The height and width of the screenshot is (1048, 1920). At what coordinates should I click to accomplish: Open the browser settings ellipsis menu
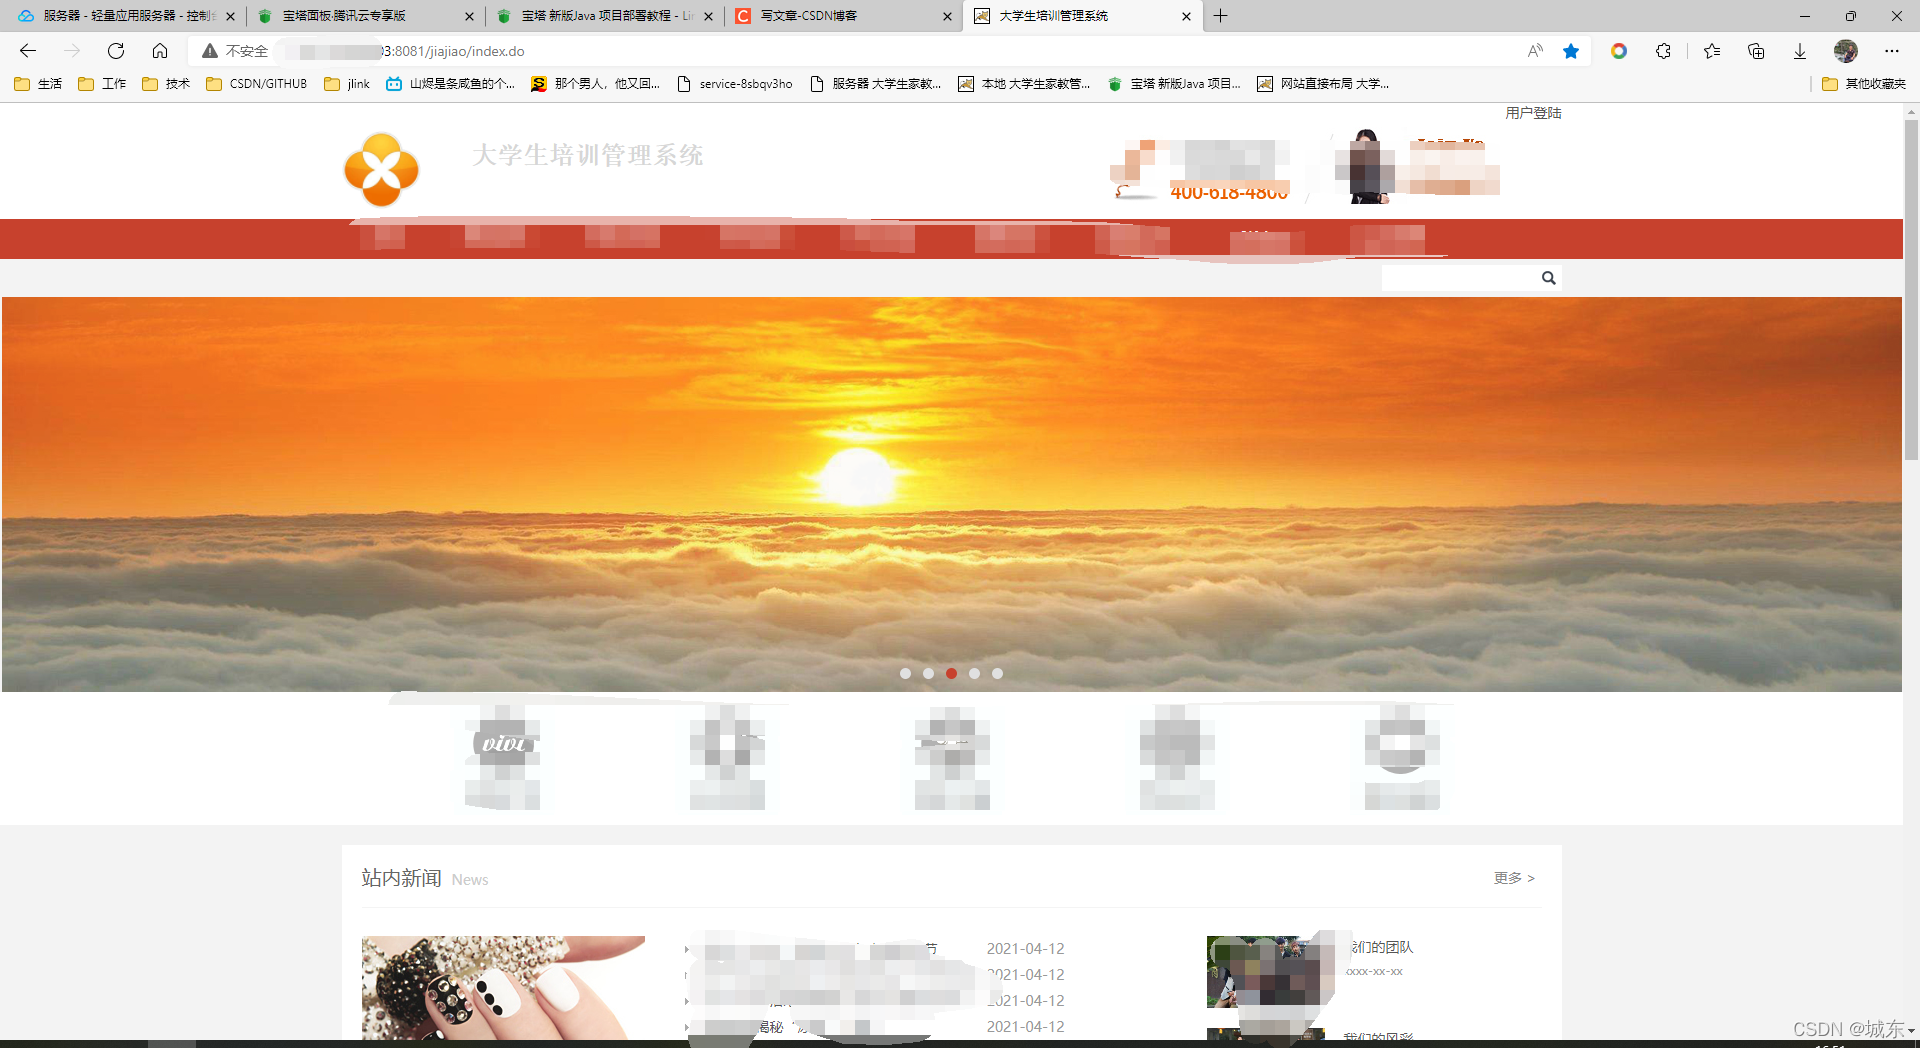tap(1892, 51)
